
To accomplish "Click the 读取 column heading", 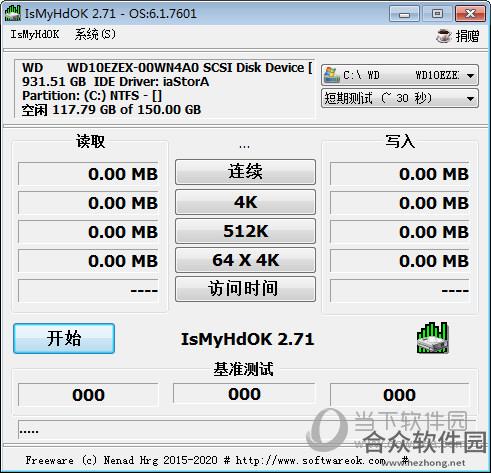I will click(x=90, y=141).
